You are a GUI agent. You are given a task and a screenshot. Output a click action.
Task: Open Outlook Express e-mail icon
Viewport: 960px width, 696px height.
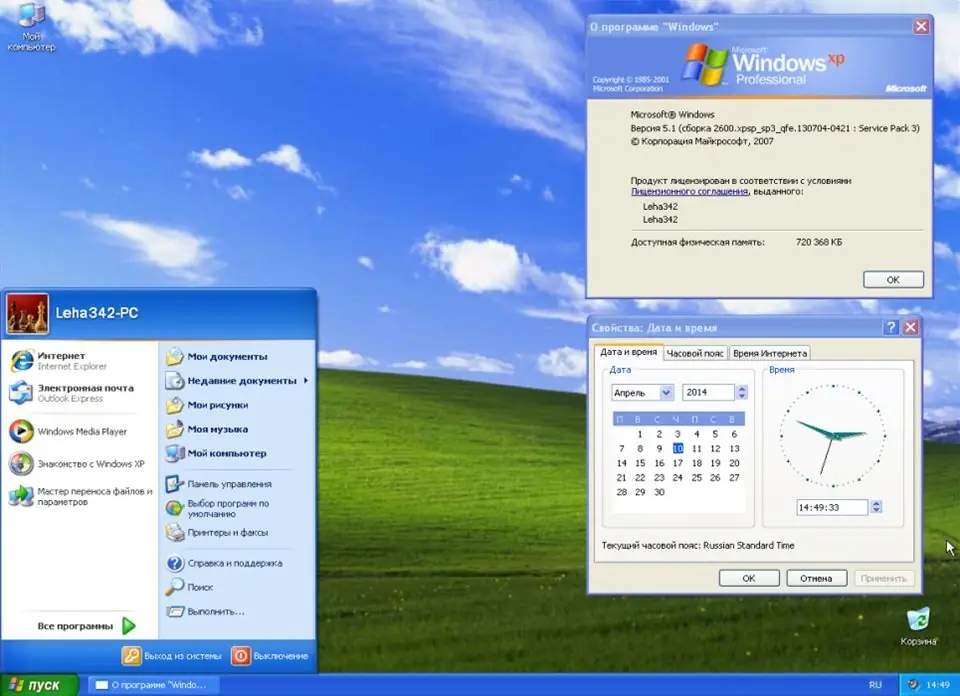[21, 392]
